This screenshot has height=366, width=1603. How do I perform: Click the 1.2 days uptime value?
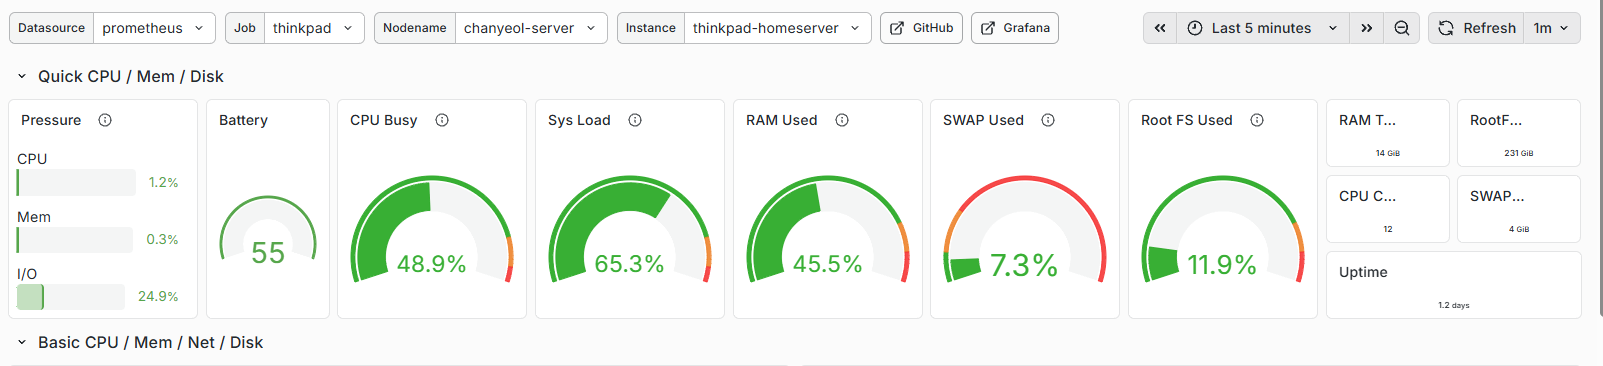[x=1454, y=305]
